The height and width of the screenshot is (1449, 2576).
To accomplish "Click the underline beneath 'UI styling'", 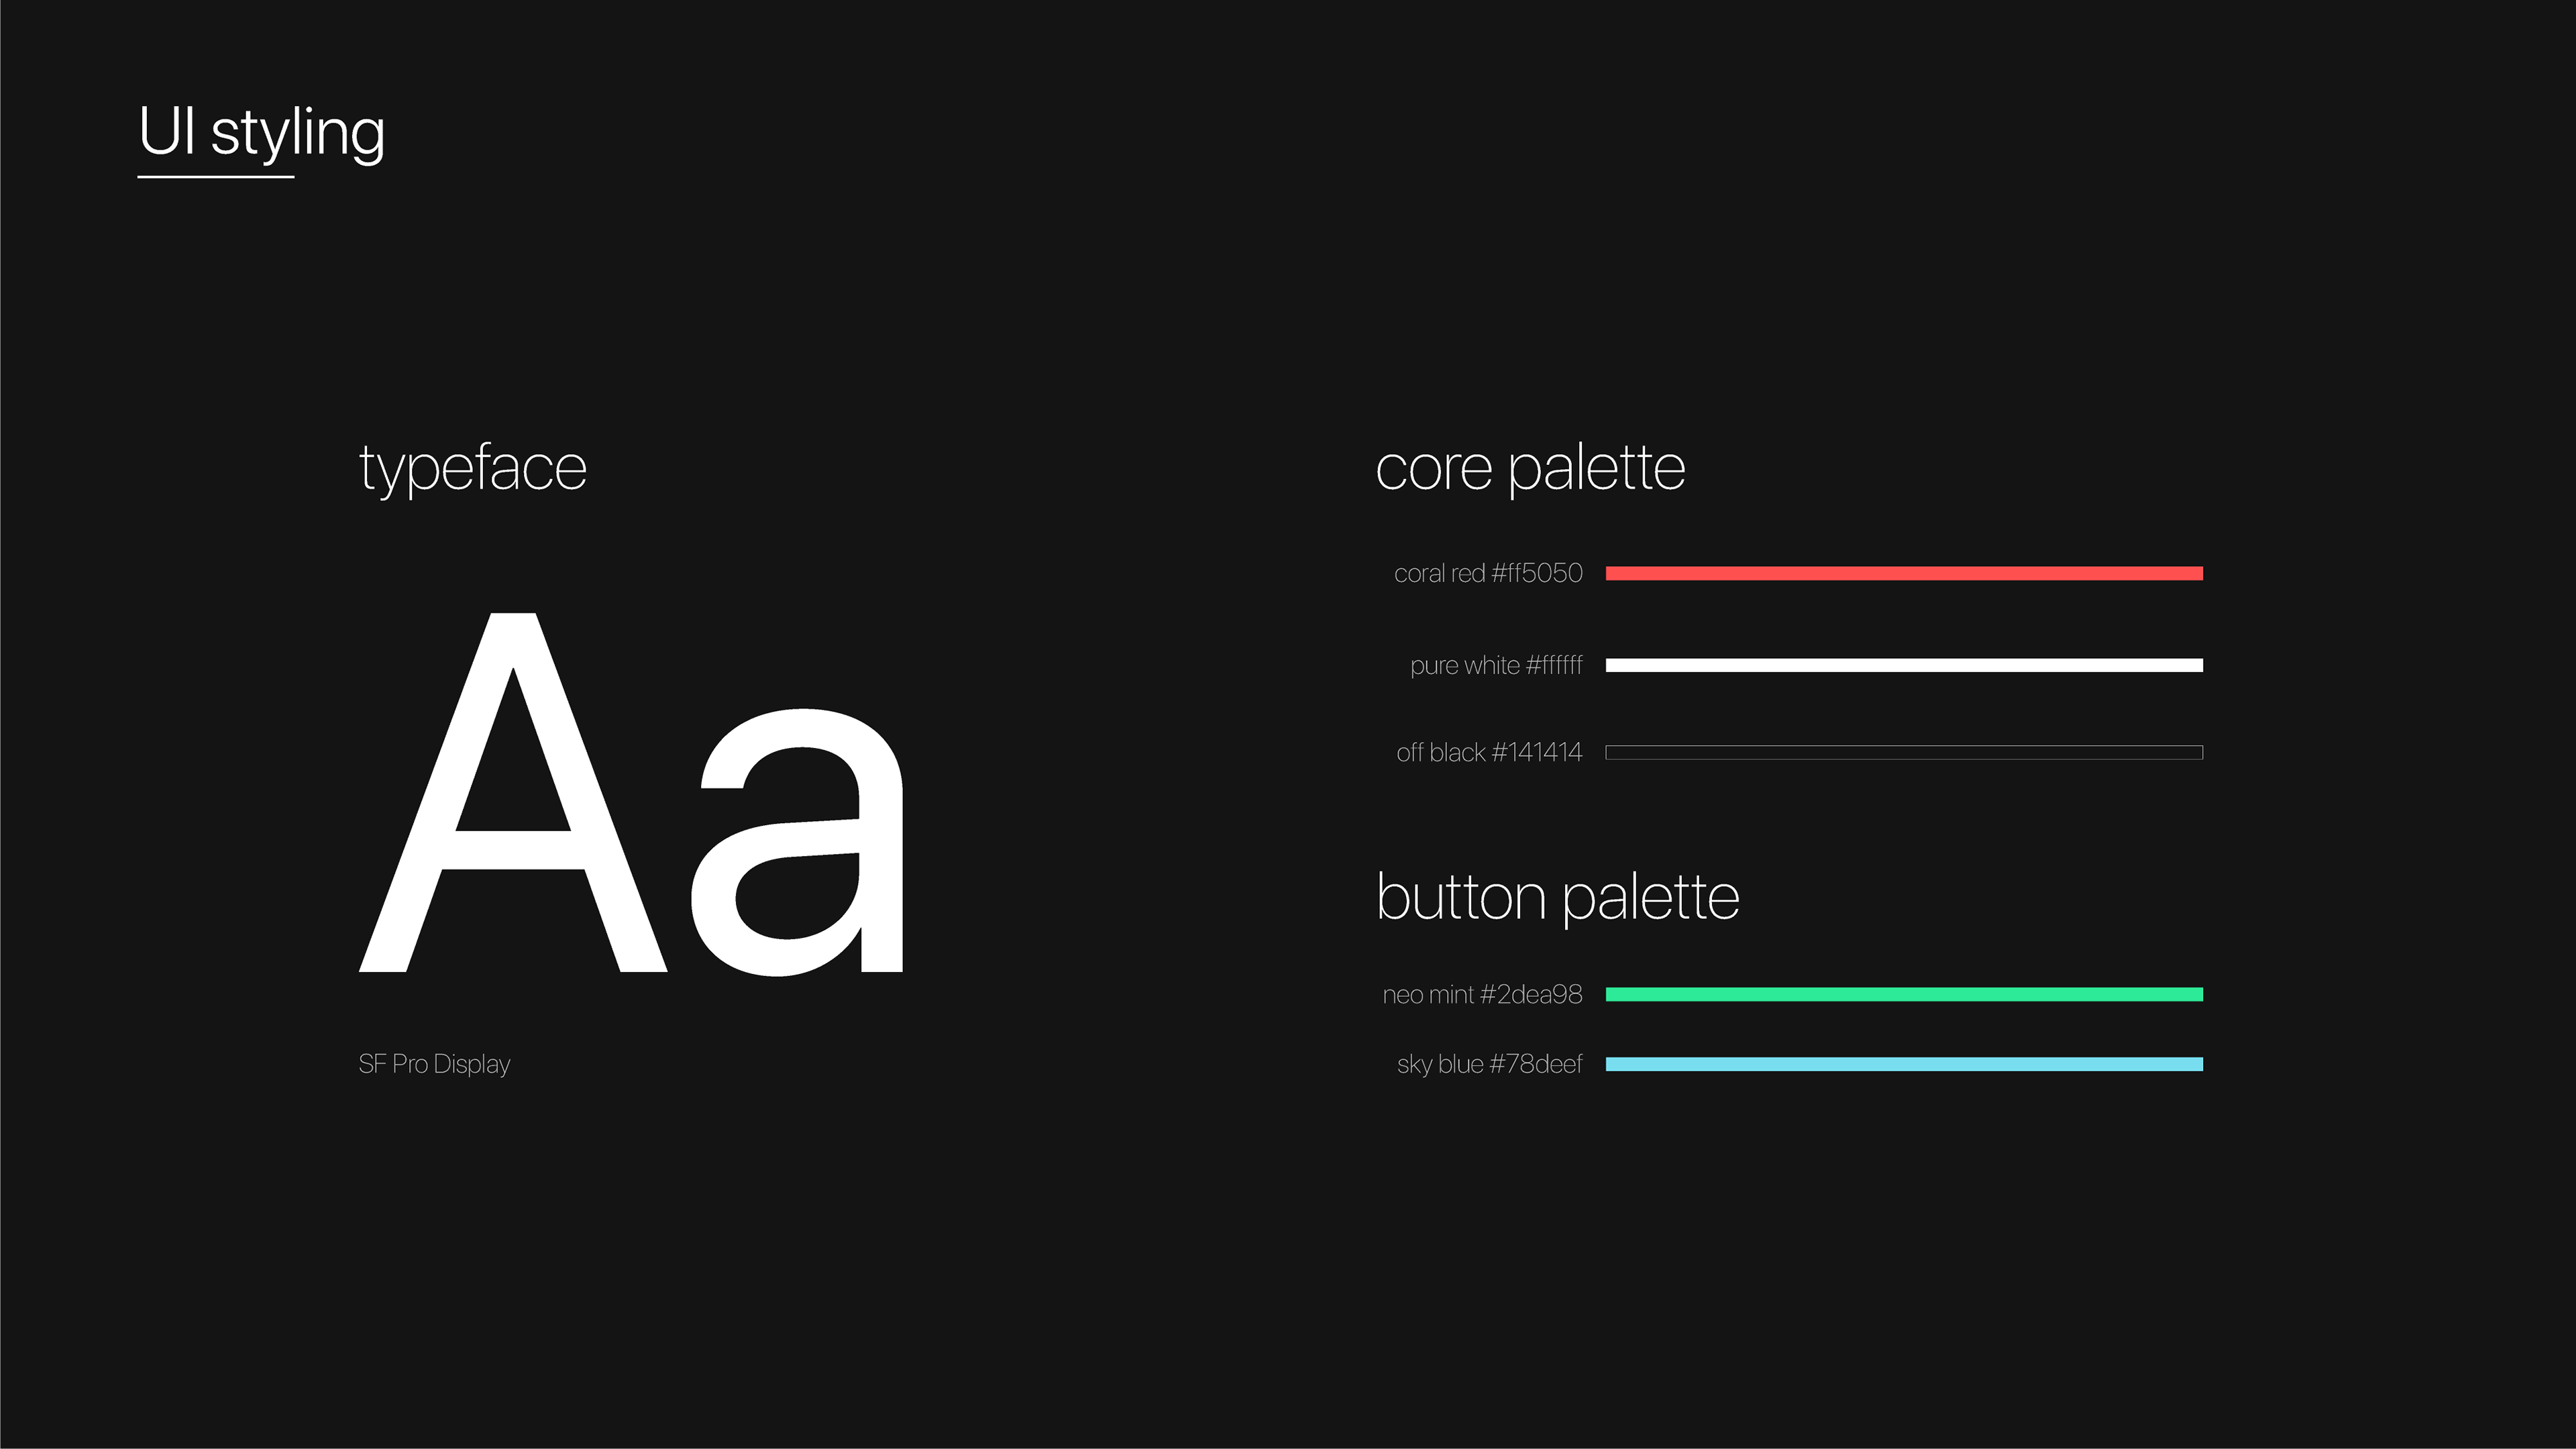I will click(216, 177).
